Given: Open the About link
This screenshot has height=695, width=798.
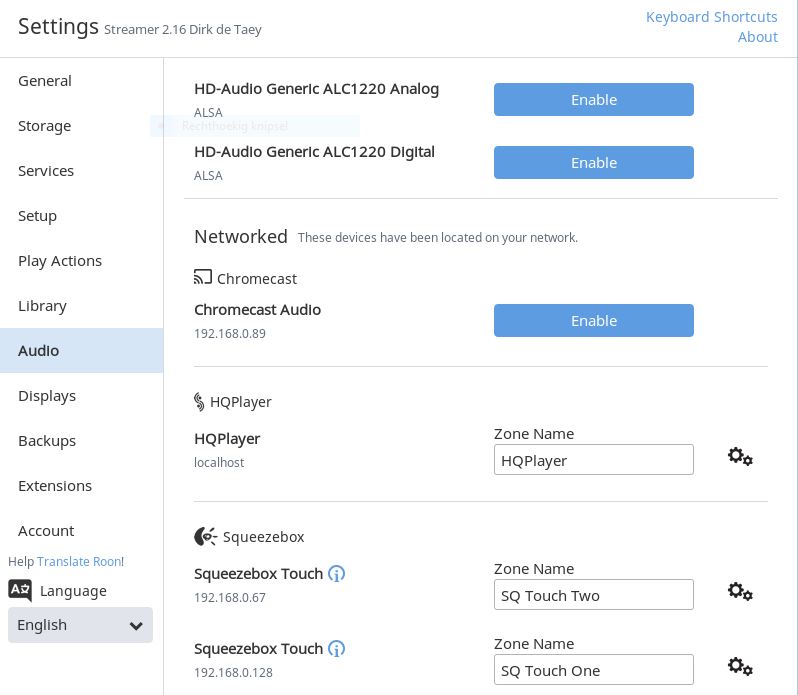Looking at the screenshot, I should (x=758, y=37).
